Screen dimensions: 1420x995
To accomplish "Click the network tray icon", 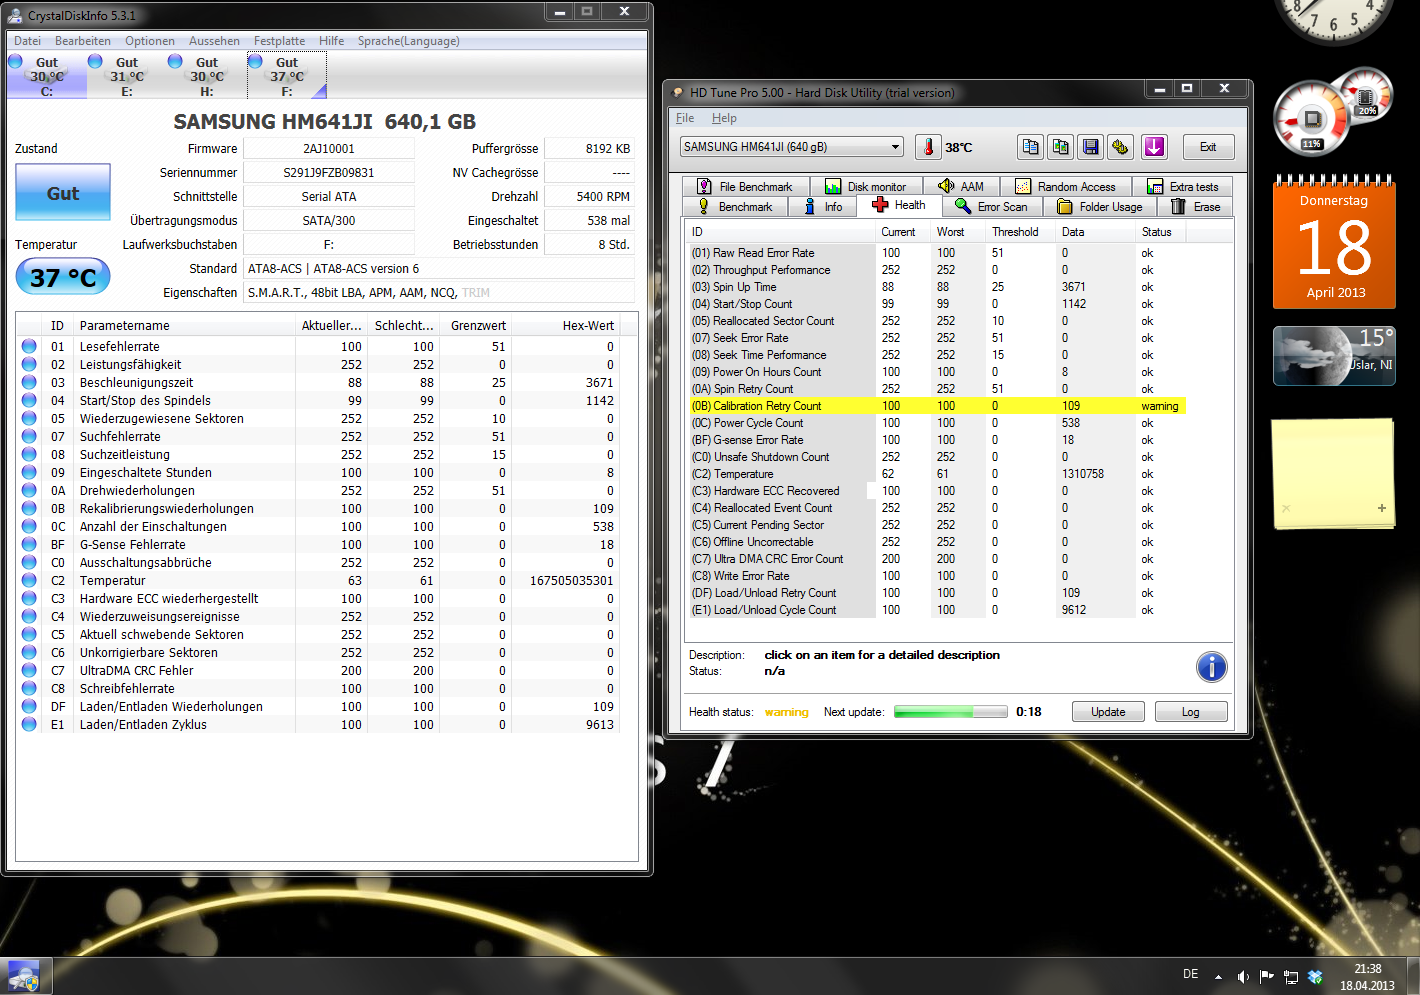I will (1291, 977).
